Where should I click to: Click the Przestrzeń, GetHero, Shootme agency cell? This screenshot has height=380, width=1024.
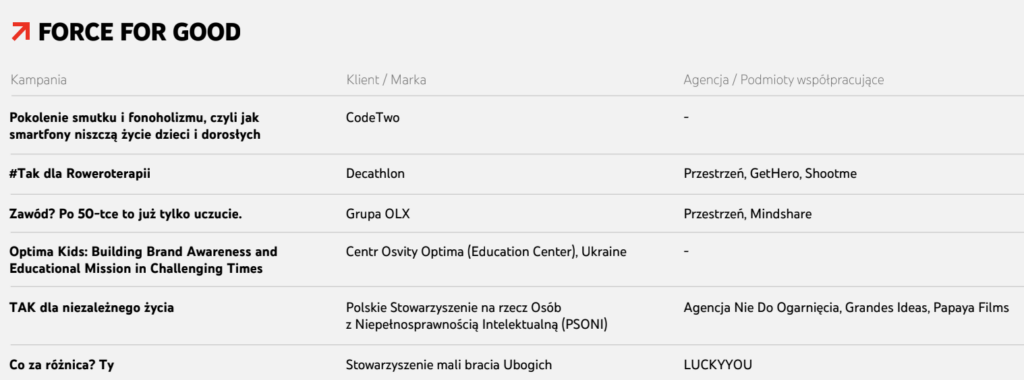770,174
